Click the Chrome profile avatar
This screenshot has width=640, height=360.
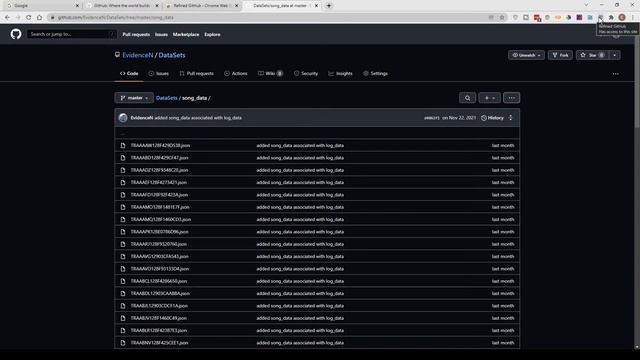pos(622,18)
